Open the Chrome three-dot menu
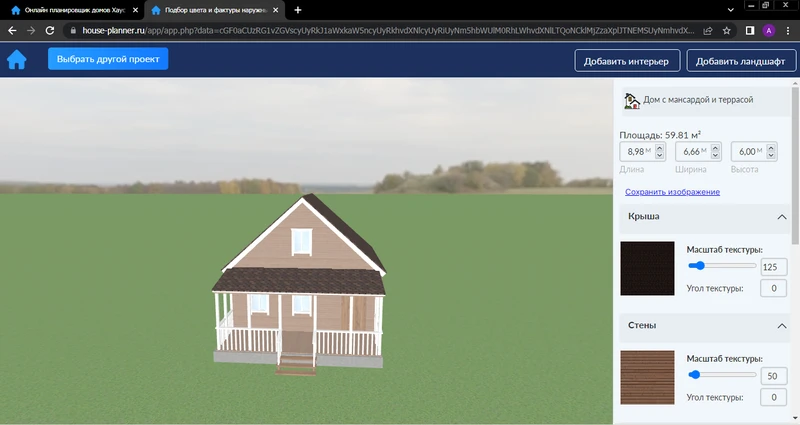This screenshot has width=800, height=425. coord(788,31)
